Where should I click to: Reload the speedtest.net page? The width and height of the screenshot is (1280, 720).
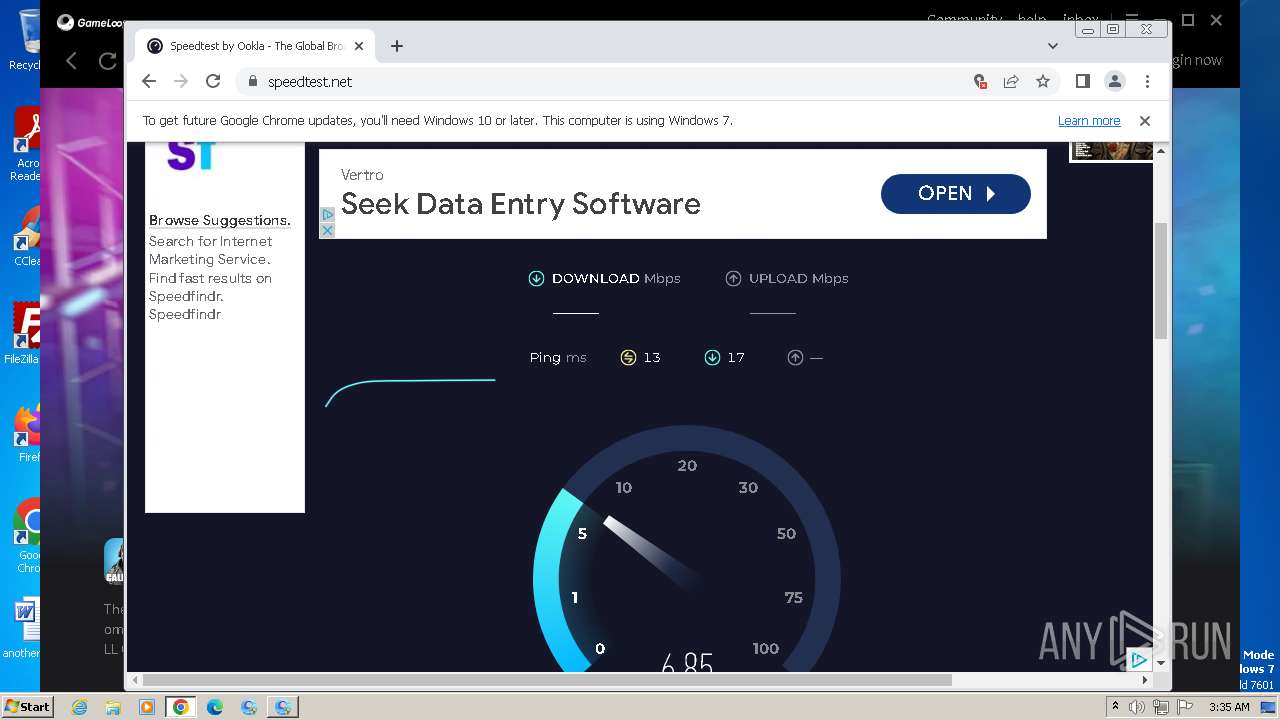coord(213,82)
